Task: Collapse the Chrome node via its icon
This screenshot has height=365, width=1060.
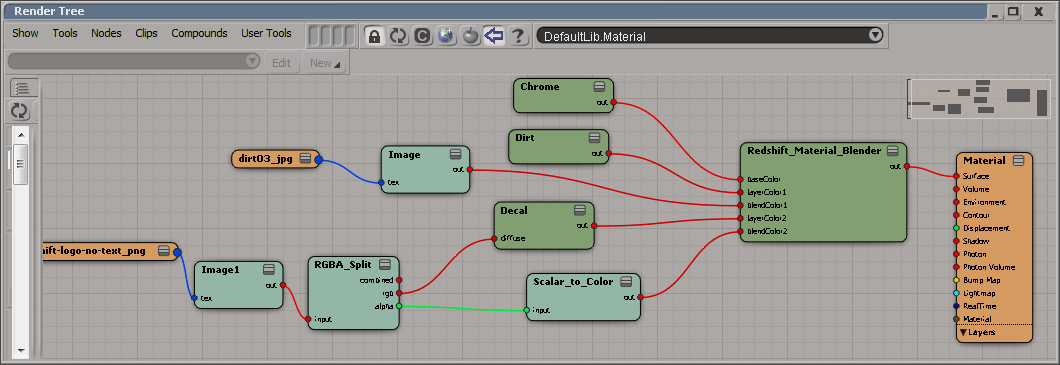Action: click(x=599, y=87)
